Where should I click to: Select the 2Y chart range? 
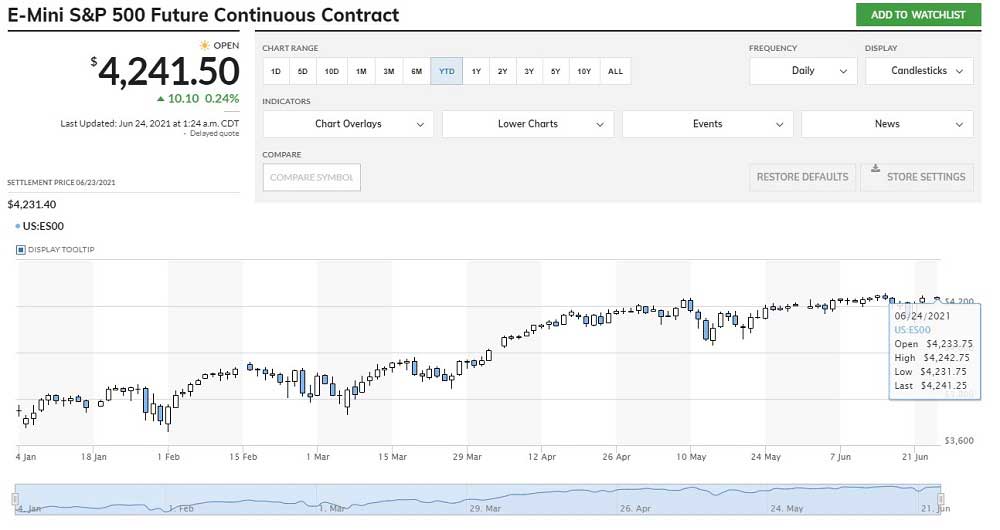503,71
